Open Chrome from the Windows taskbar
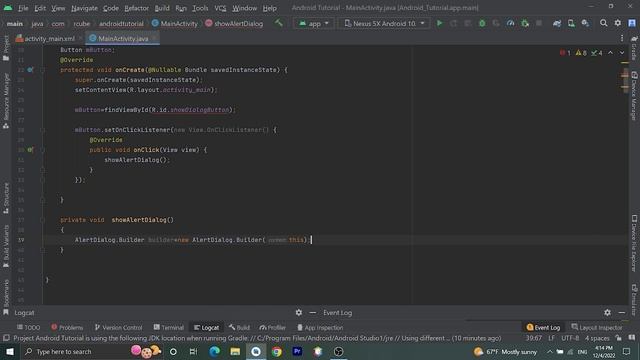This screenshot has width=640, height=360. [277, 351]
